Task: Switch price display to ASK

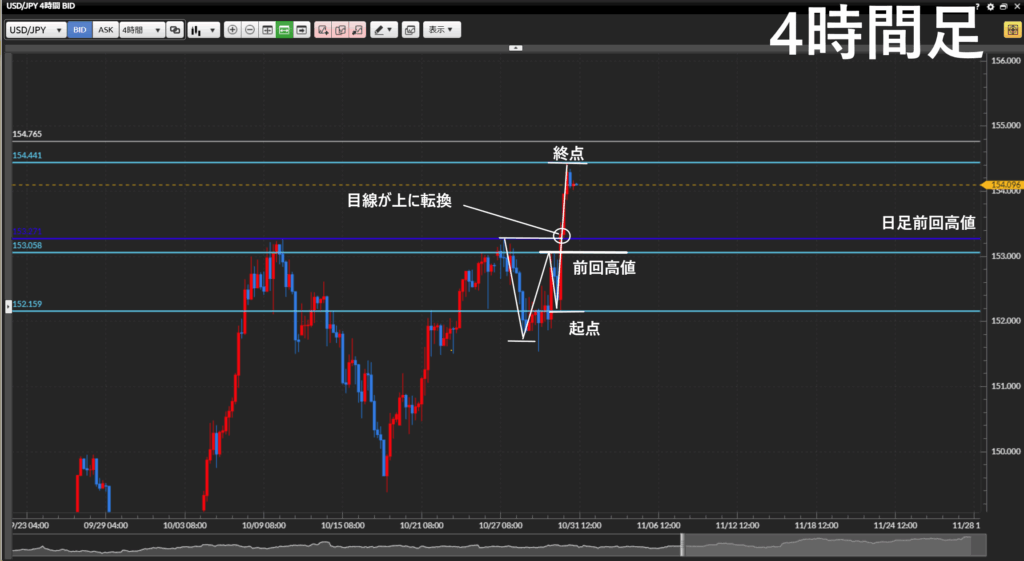Action: 105,30
